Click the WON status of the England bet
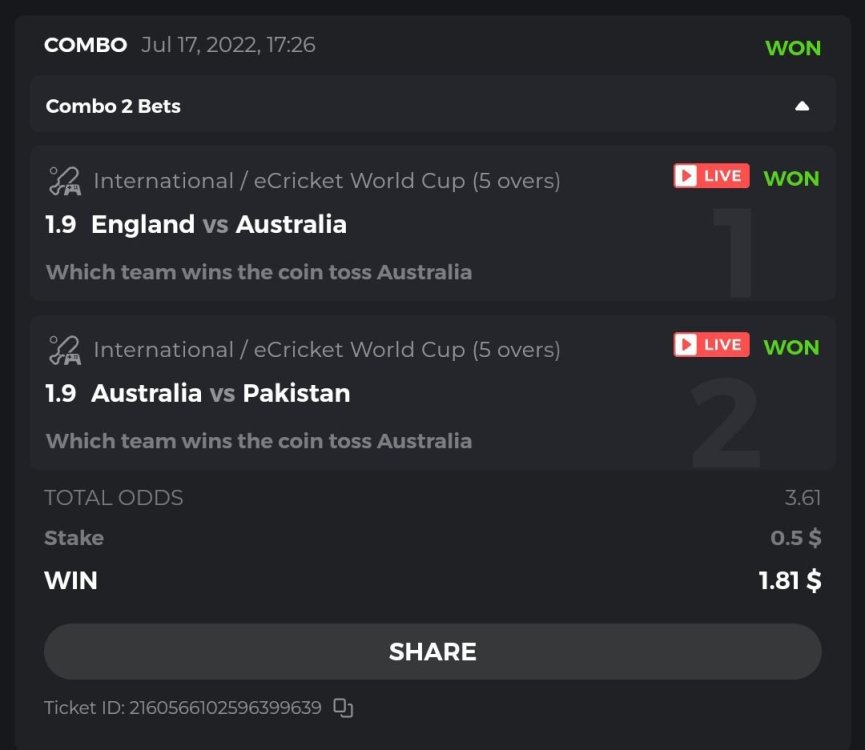This screenshot has height=750, width=865. (791, 178)
